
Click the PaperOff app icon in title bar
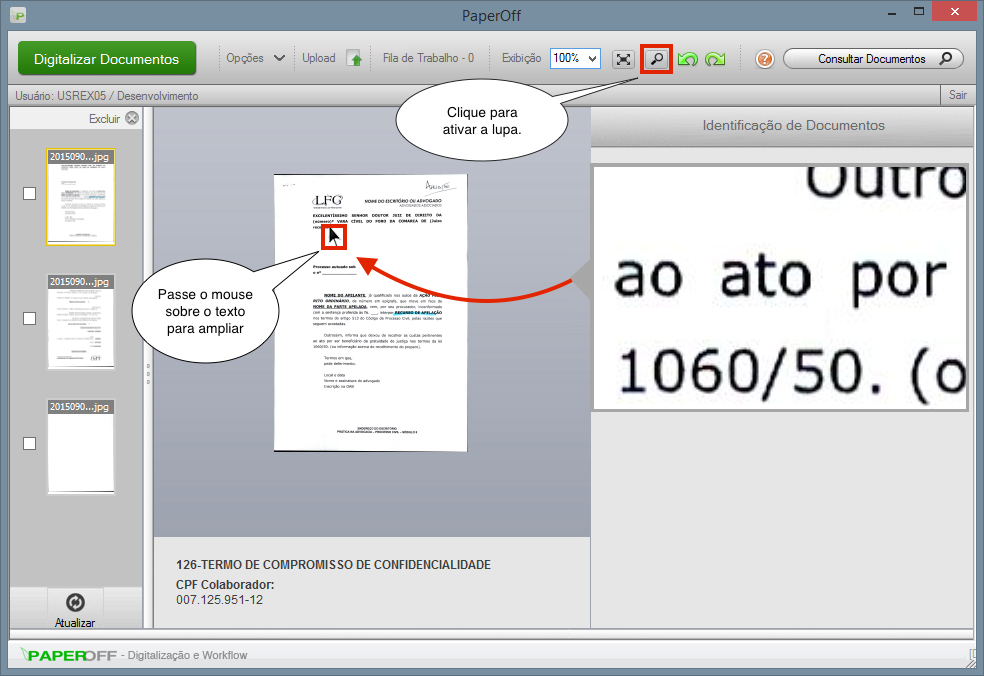(x=18, y=15)
